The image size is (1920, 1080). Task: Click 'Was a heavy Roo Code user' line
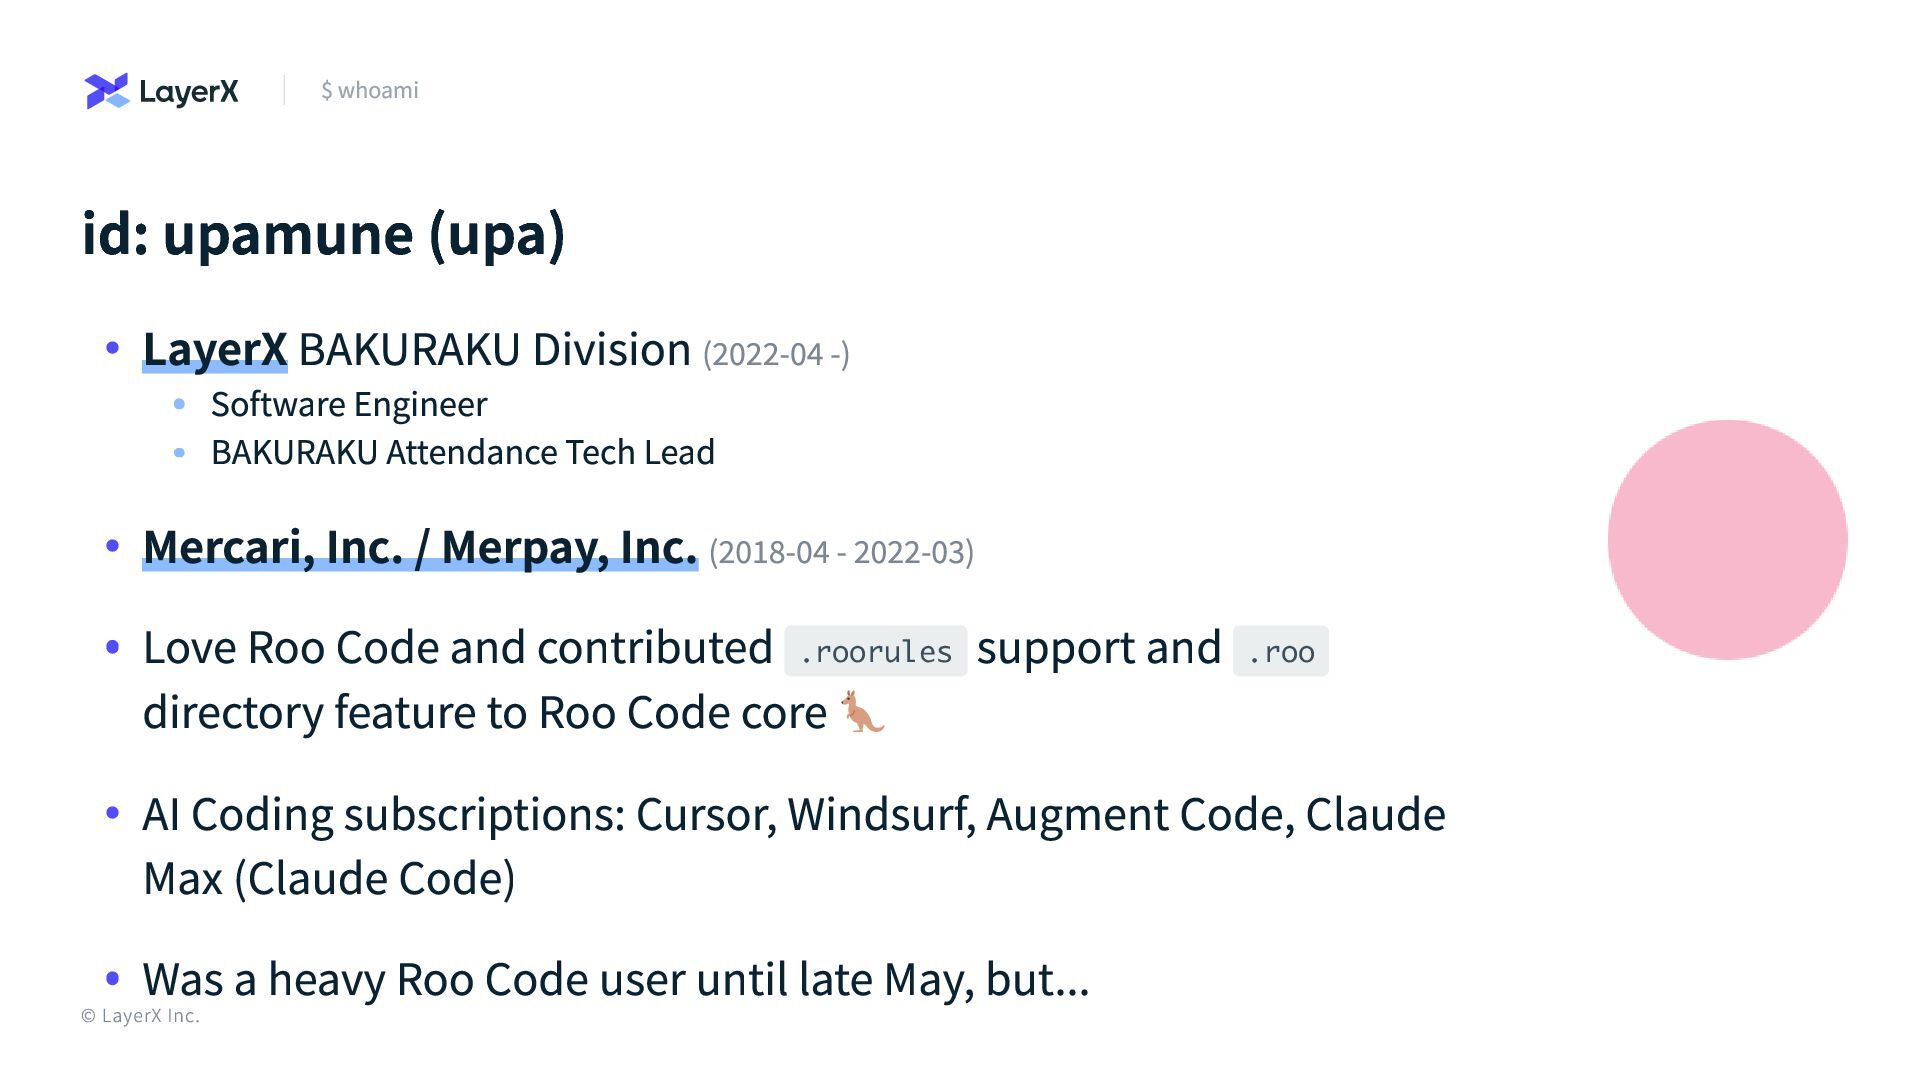click(615, 979)
